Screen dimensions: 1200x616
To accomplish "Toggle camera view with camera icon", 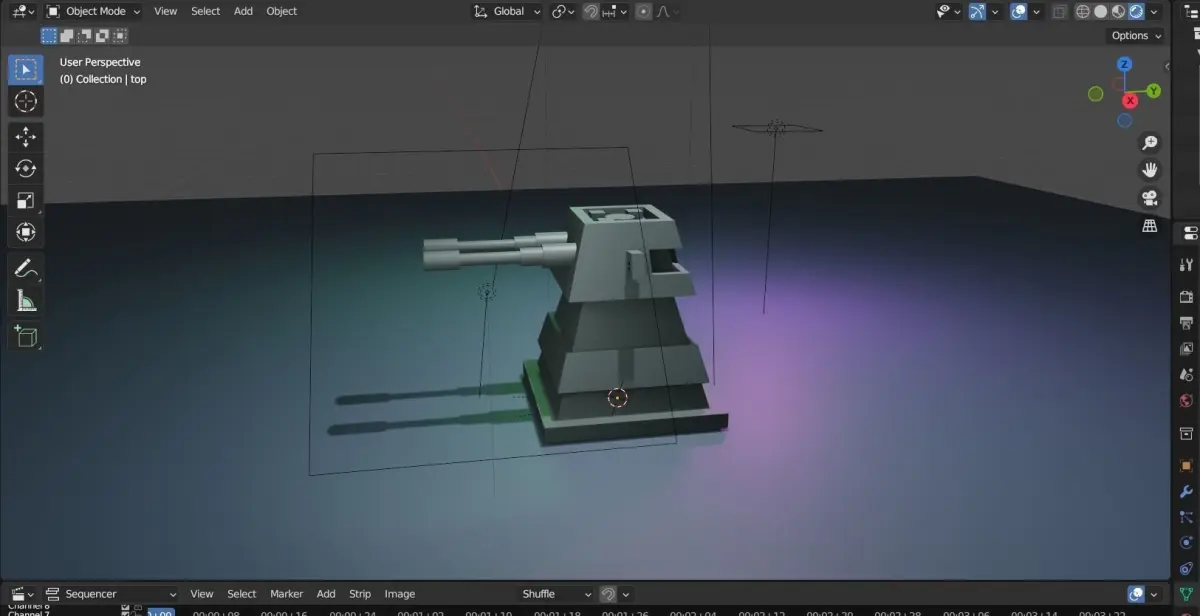I will point(1150,198).
